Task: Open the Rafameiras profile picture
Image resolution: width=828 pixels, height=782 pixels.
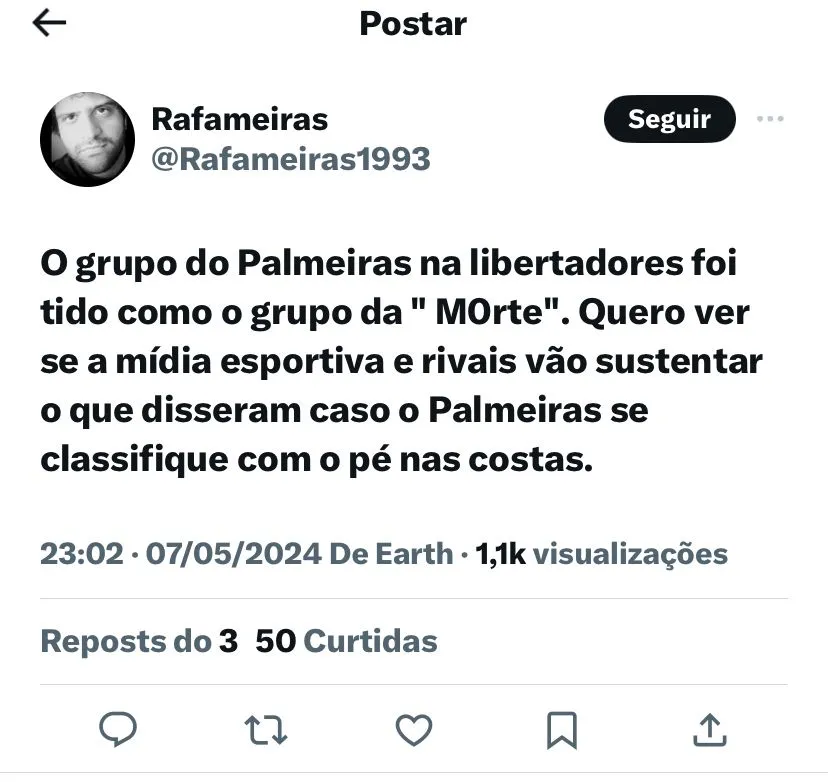Action: point(87,139)
